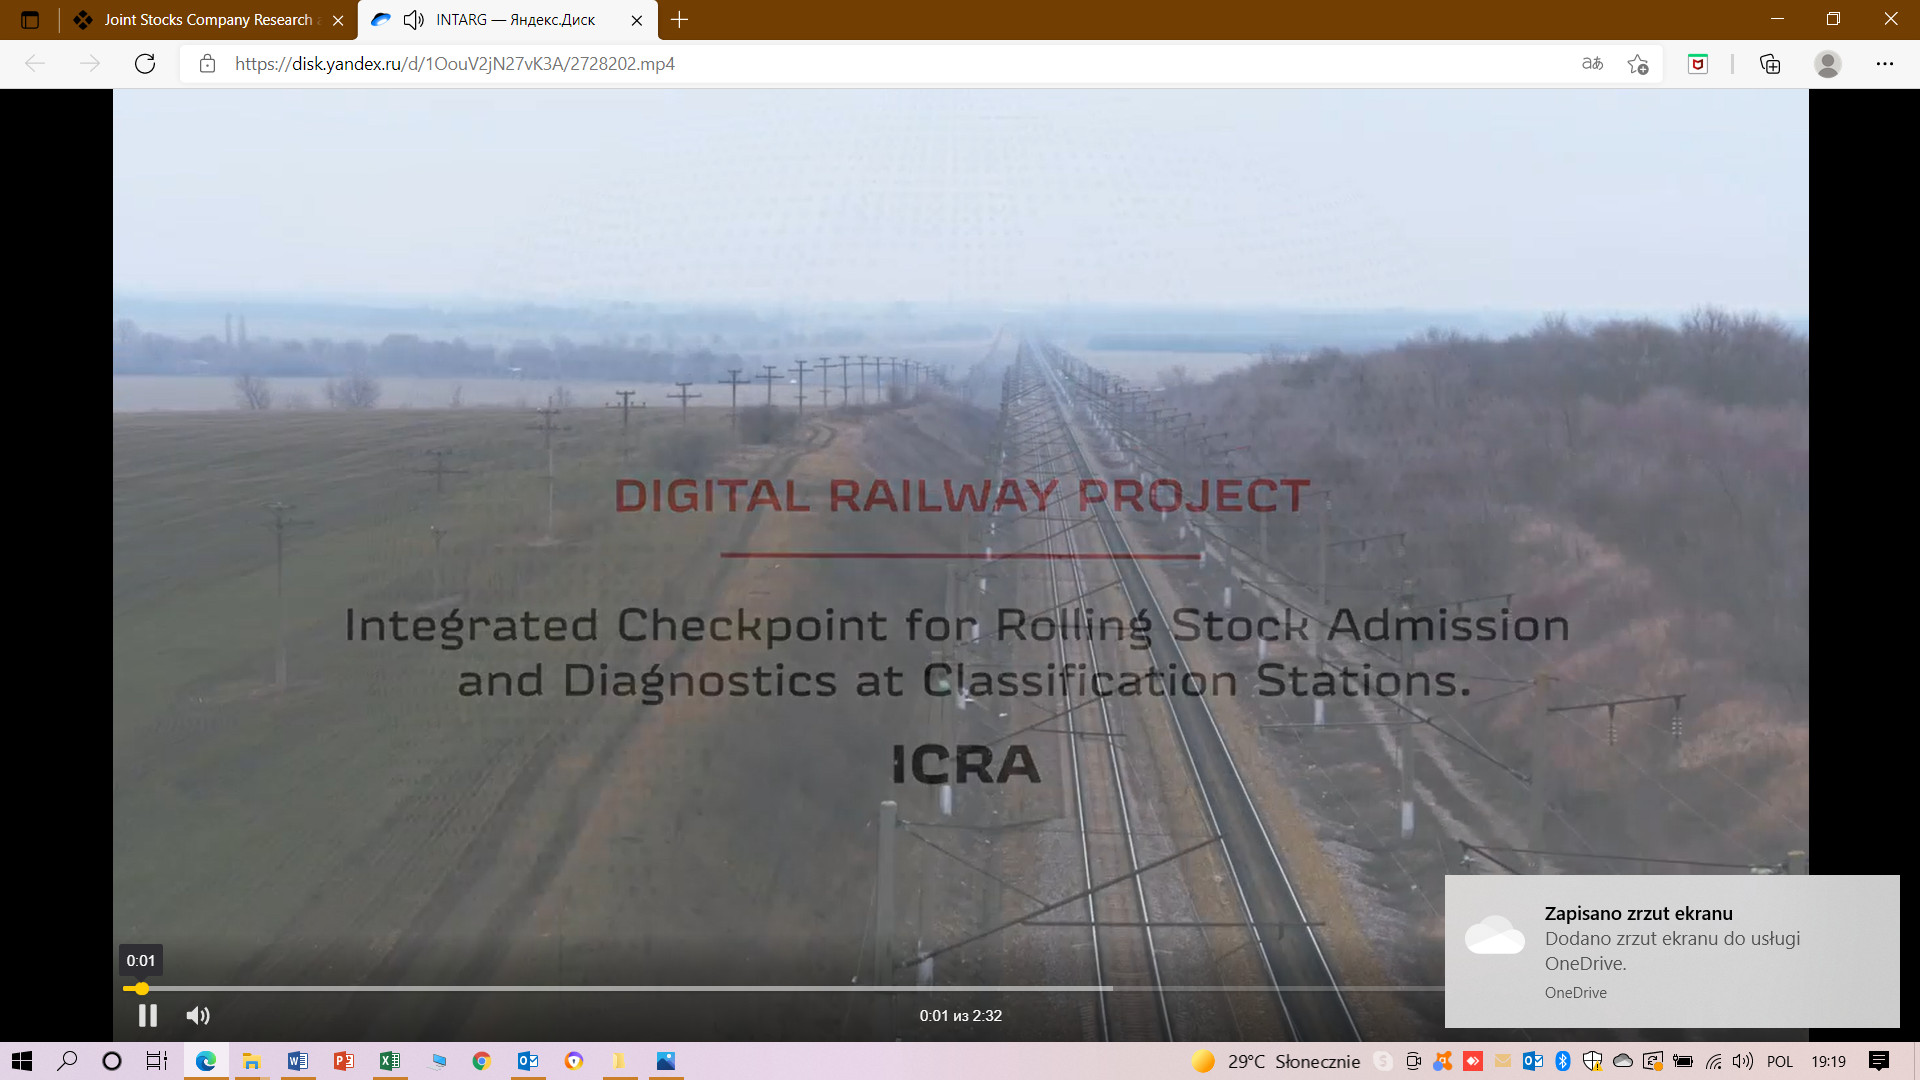Mute the tab via speaker icon

coord(413,20)
